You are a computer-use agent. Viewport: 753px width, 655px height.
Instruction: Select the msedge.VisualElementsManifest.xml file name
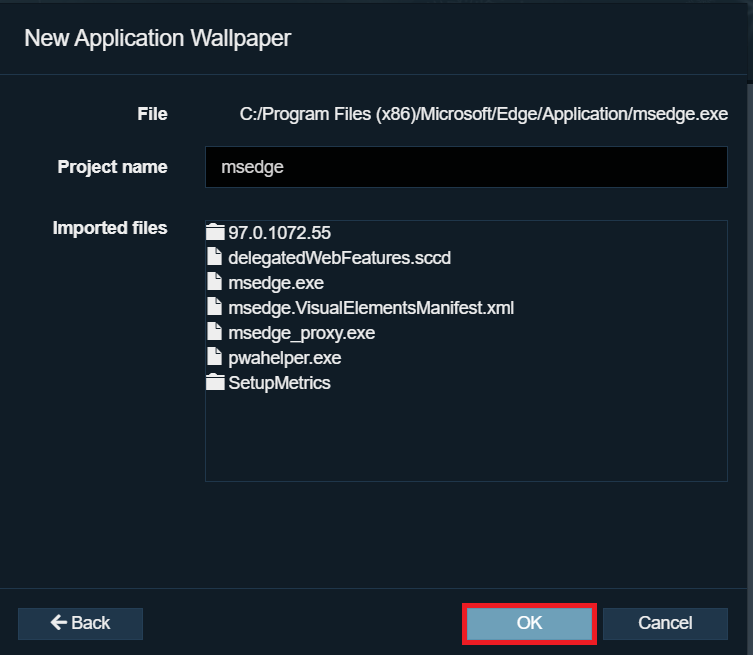pos(371,308)
